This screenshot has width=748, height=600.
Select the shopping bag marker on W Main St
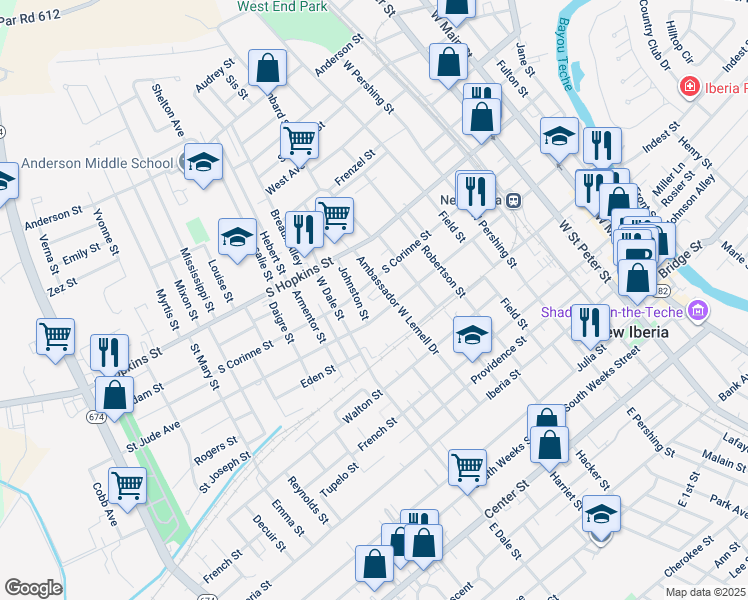[x=448, y=63]
